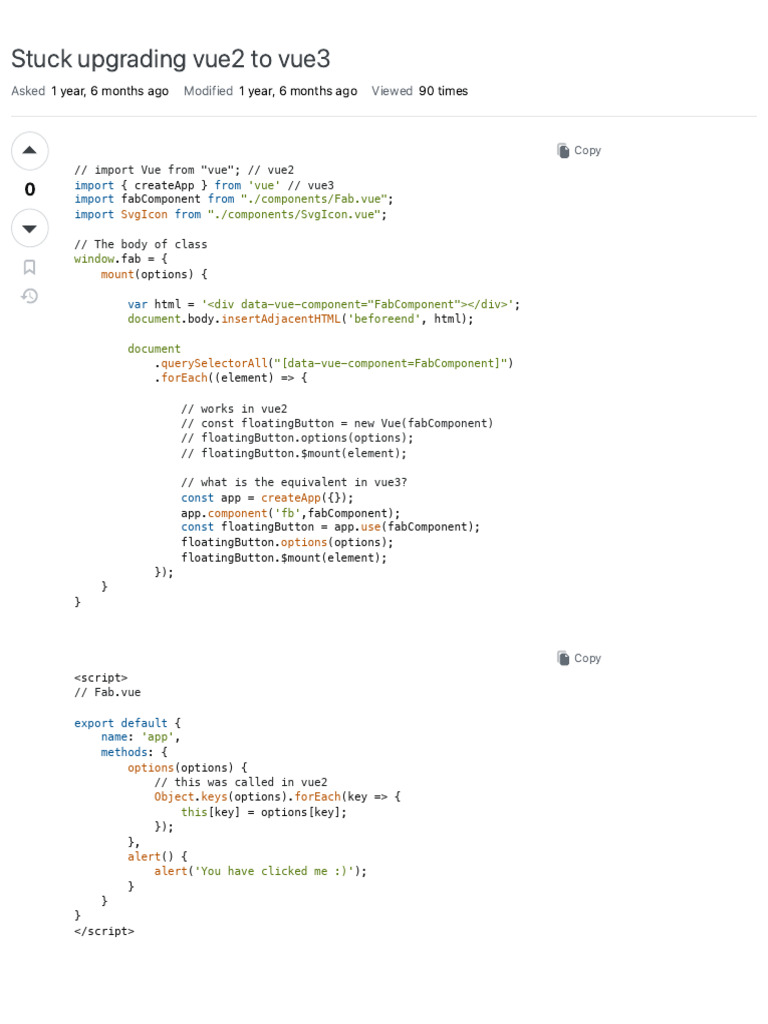Viewport: 768px width, 1024px height.
Task: Click the question title "Stuck upgrading vue2 to vue3"
Action: 170,59
